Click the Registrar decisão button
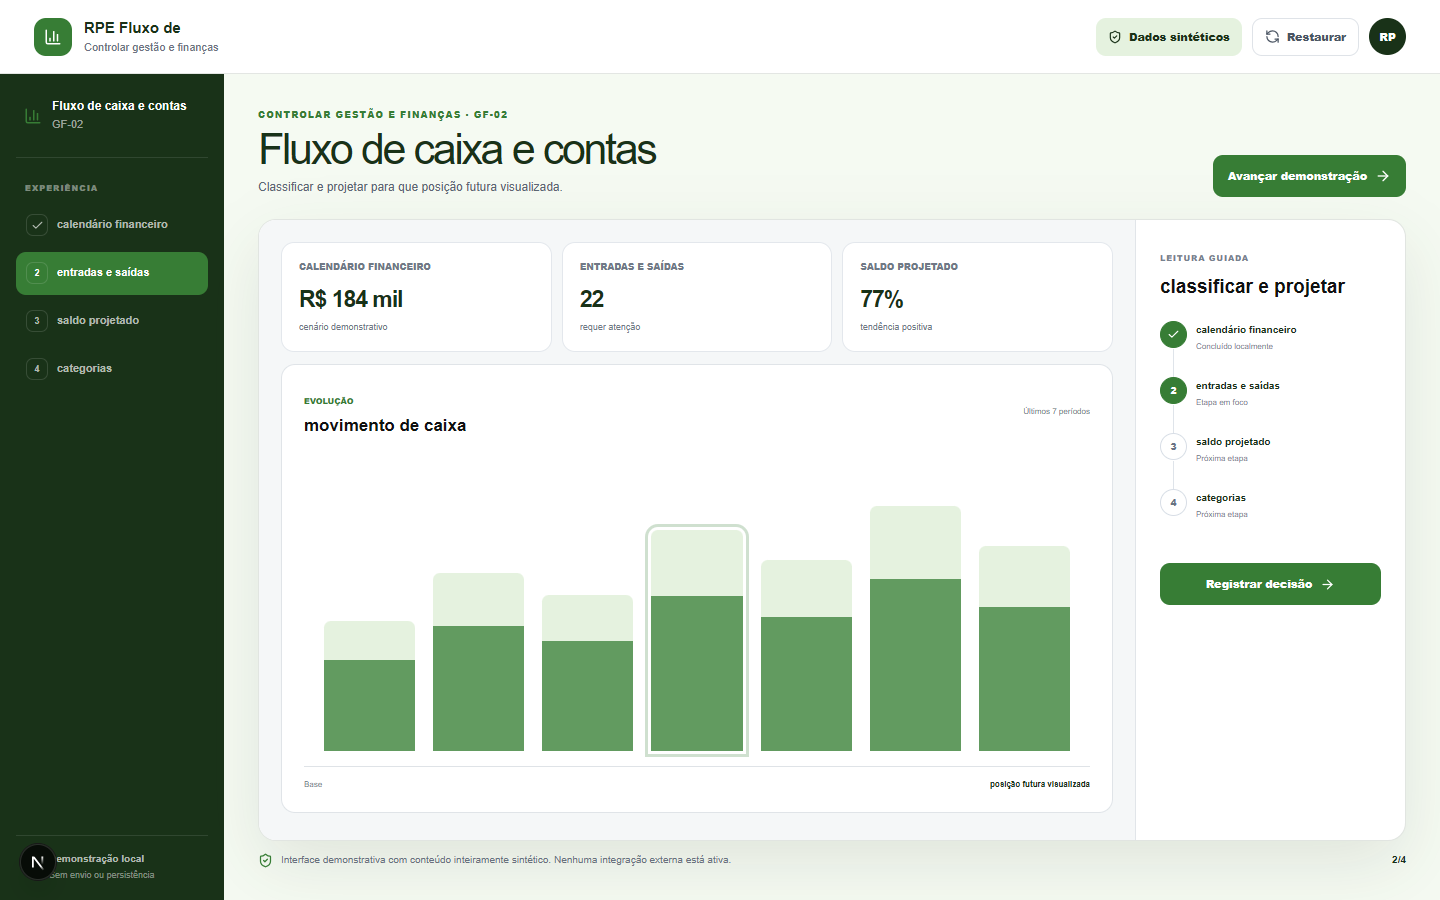The image size is (1440, 900). point(1270,584)
